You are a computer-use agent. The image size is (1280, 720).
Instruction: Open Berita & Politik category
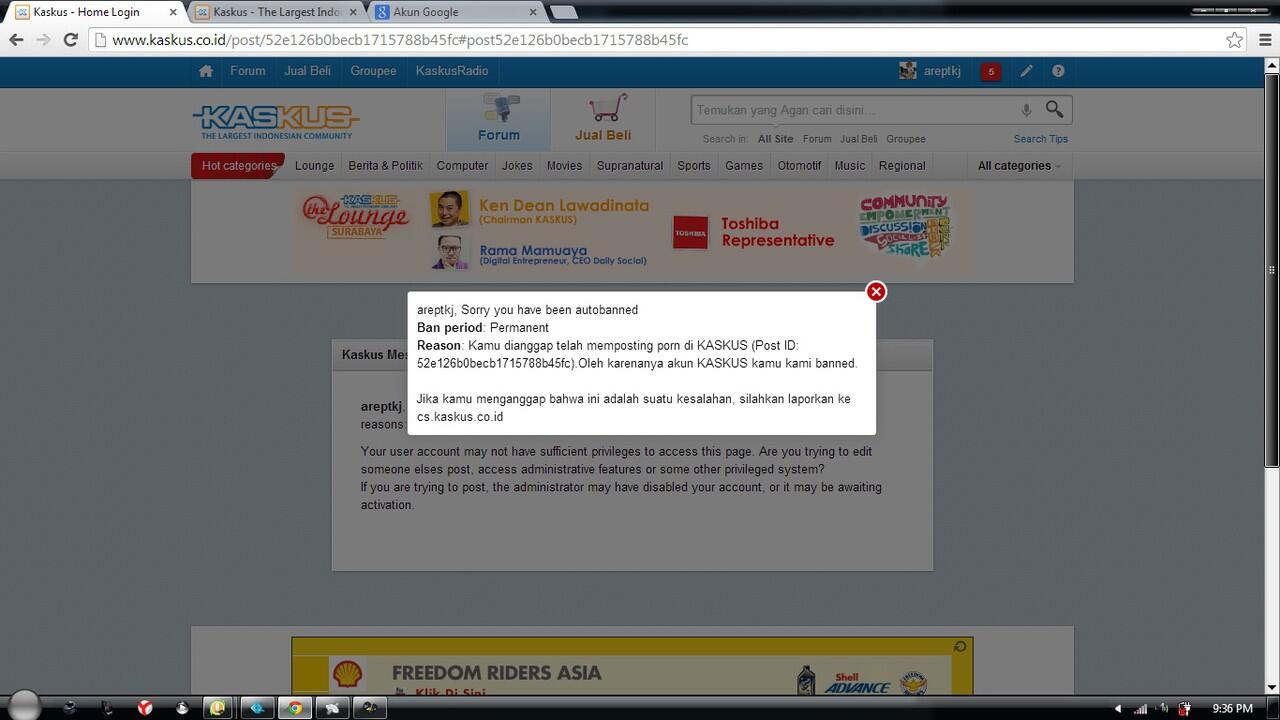(385, 166)
